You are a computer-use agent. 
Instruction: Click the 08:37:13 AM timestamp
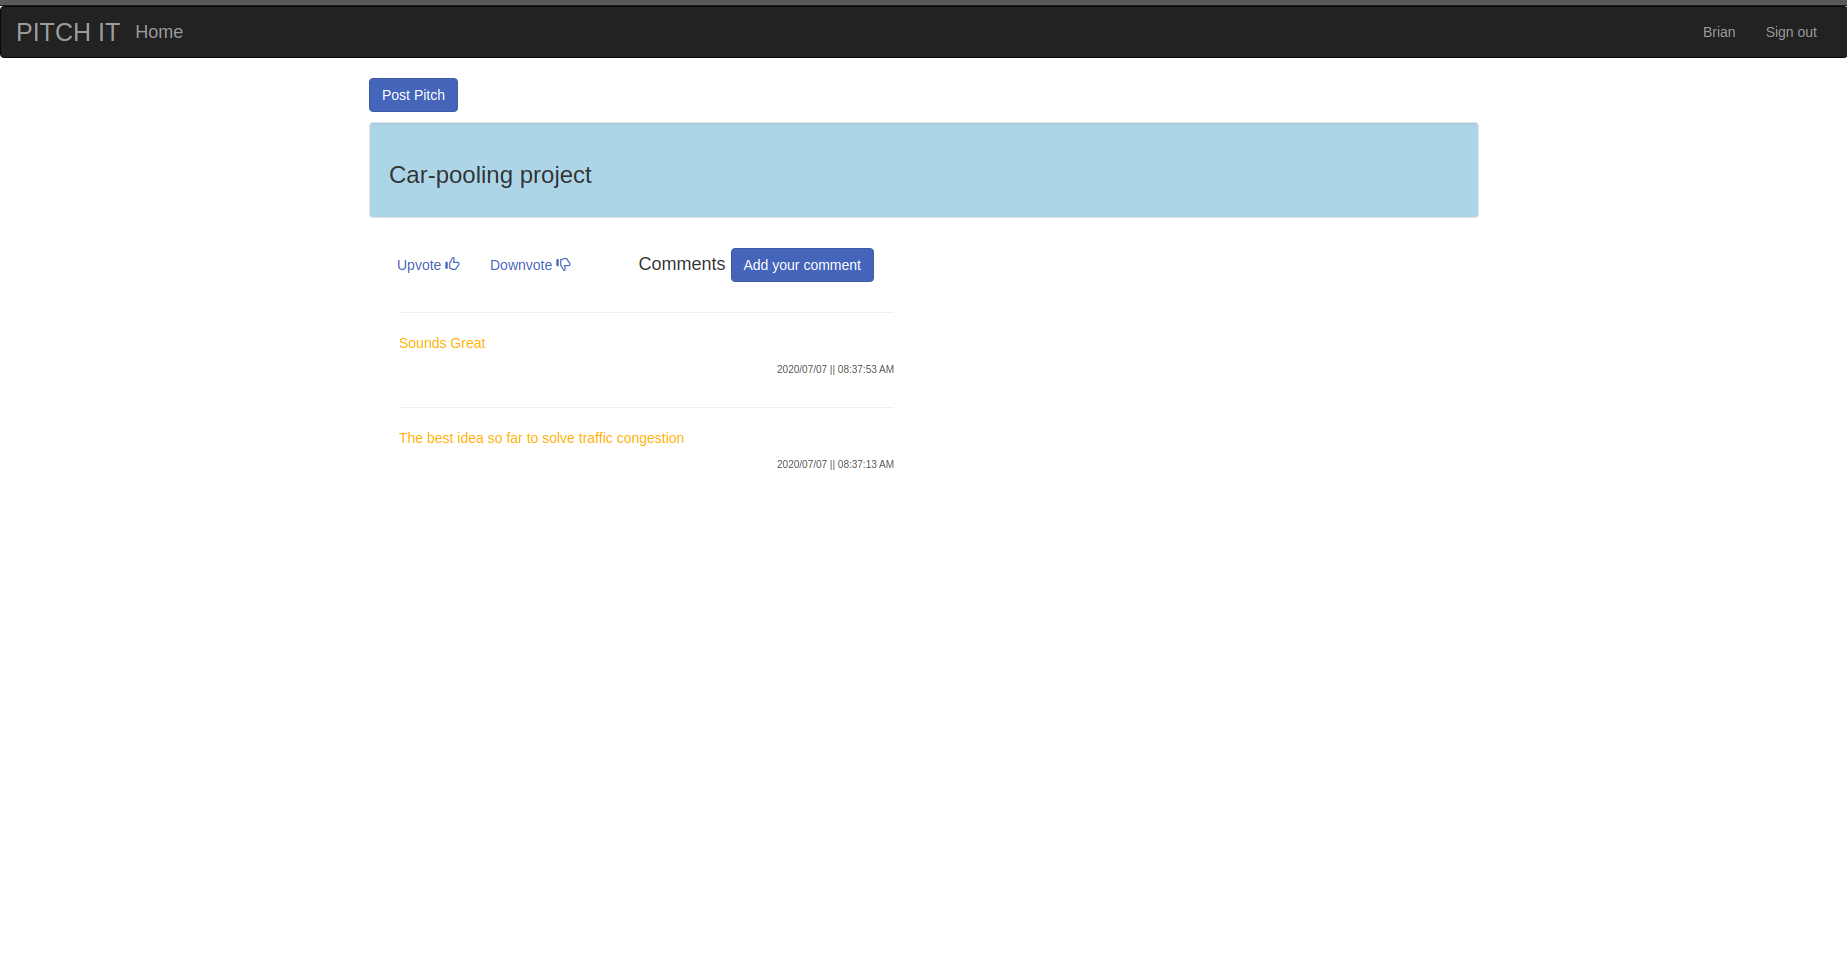[x=835, y=464]
